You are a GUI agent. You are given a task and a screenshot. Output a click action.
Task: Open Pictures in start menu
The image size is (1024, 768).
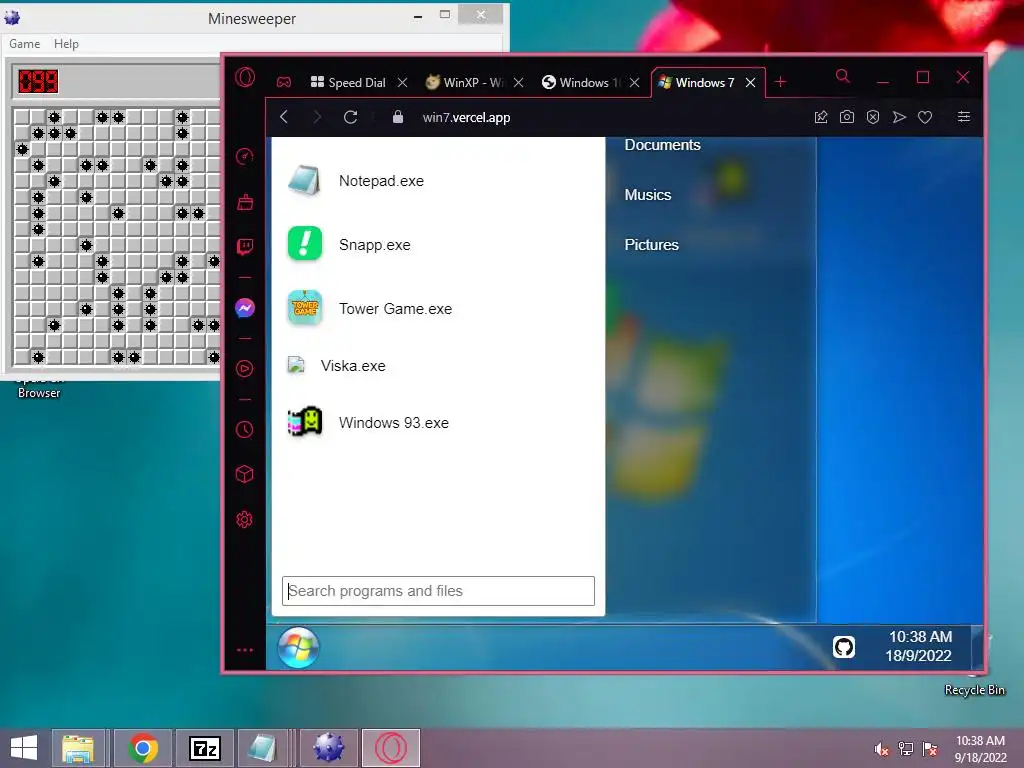click(652, 245)
